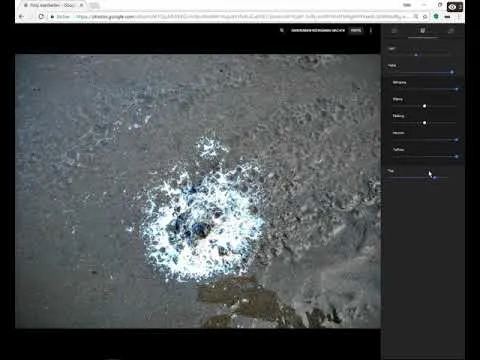Click the Fertig button
Screen dimensions: 480x360
tap(356, 30)
